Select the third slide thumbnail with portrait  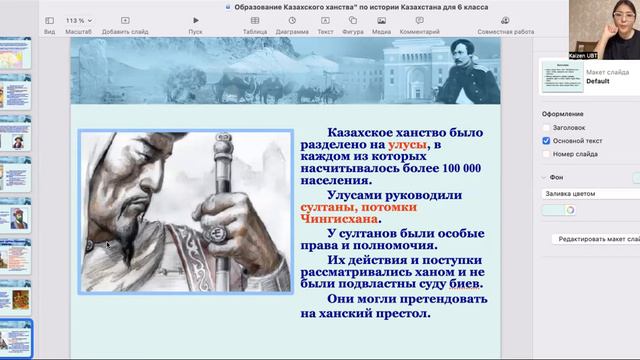coord(15,133)
